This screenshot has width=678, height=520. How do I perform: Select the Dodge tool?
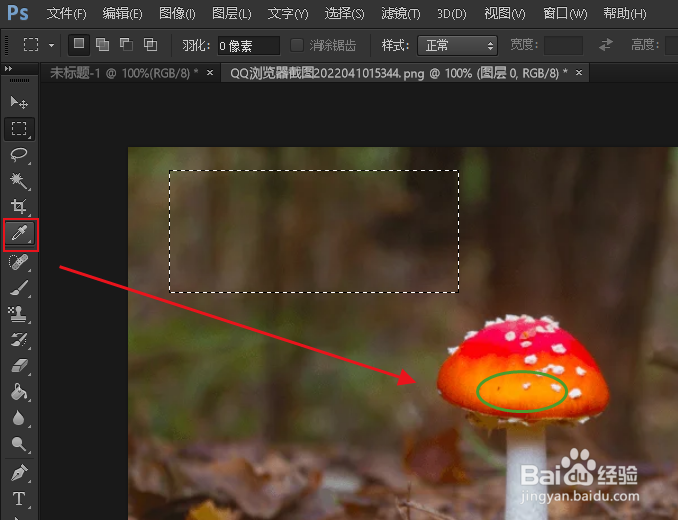(19, 444)
